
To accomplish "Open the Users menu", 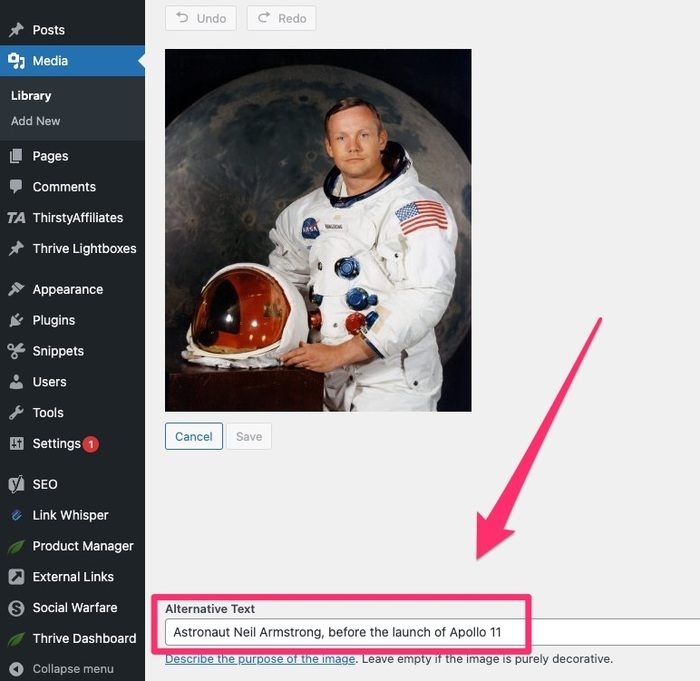I will pyautogui.click(x=72, y=382).
